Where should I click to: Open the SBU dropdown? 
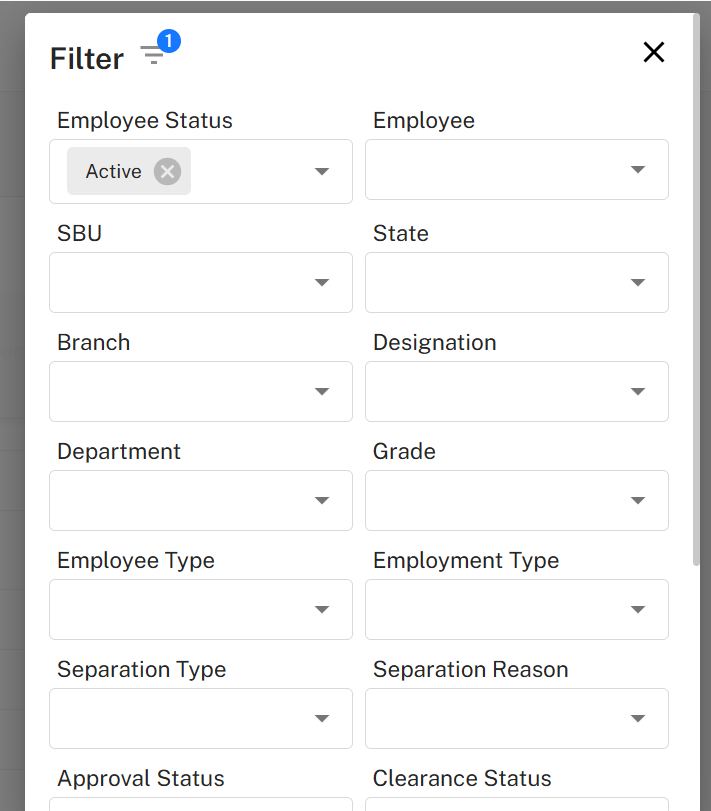pos(322,283)
